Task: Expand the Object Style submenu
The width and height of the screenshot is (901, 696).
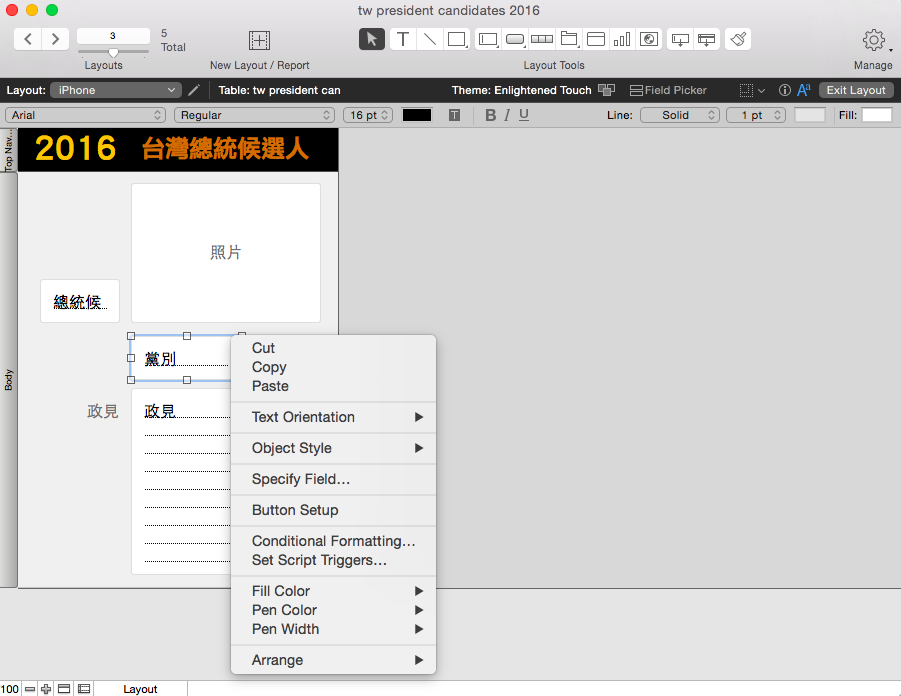Action: click(x=333, y=448)
